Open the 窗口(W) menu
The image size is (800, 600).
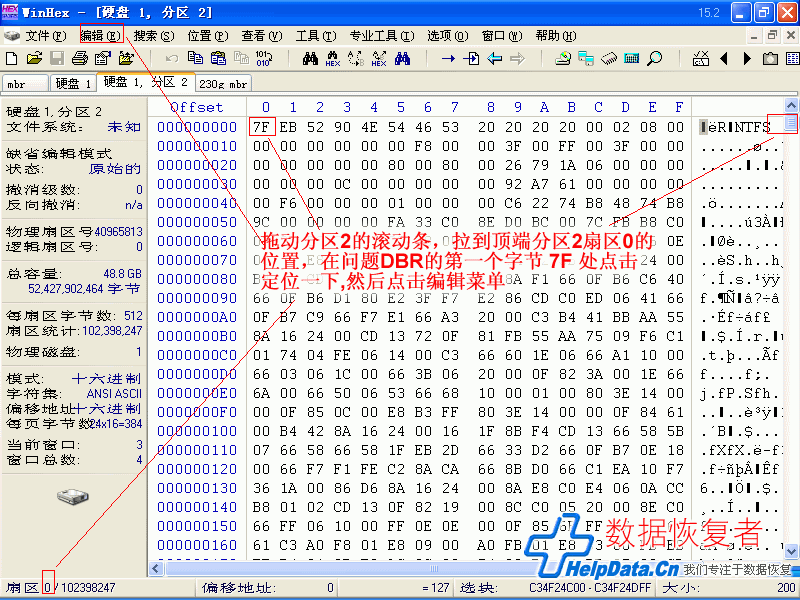pyautogui.click(x=502, y=36)
